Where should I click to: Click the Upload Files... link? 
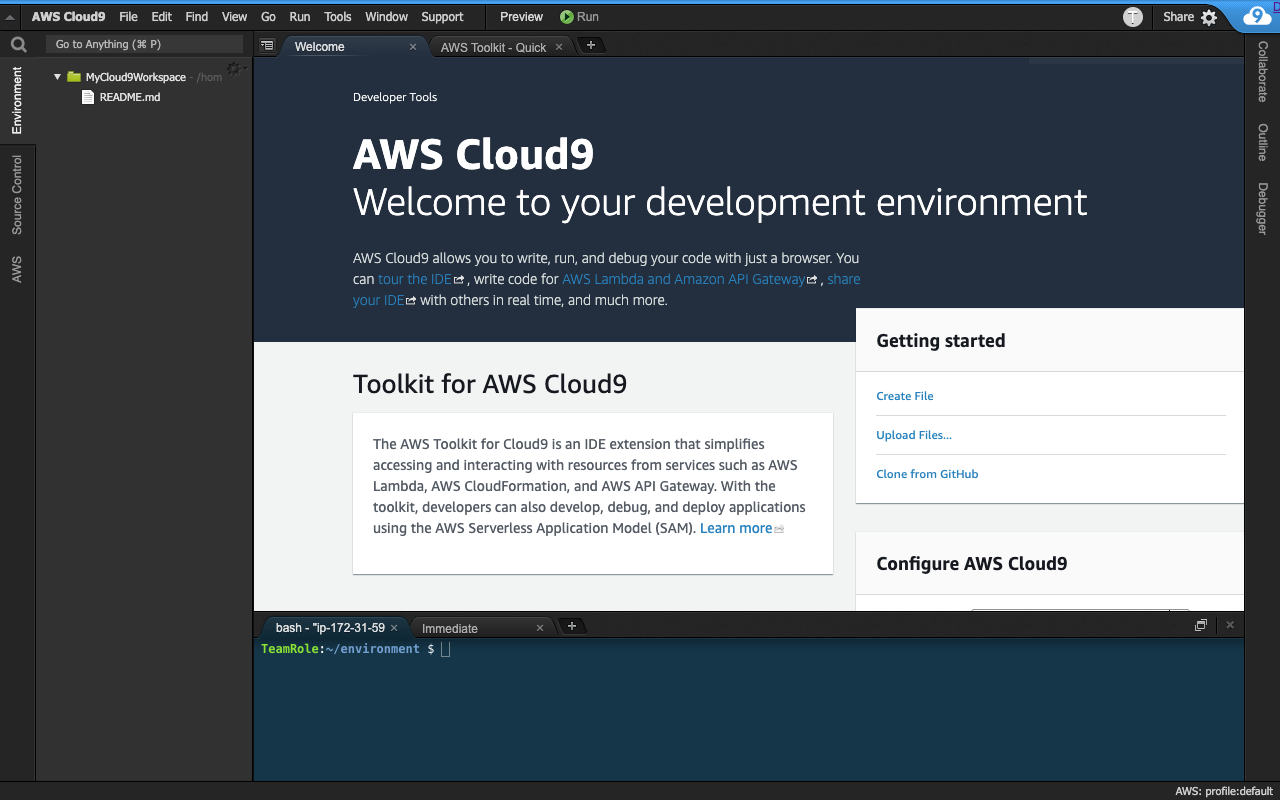[x=914, y=435]
